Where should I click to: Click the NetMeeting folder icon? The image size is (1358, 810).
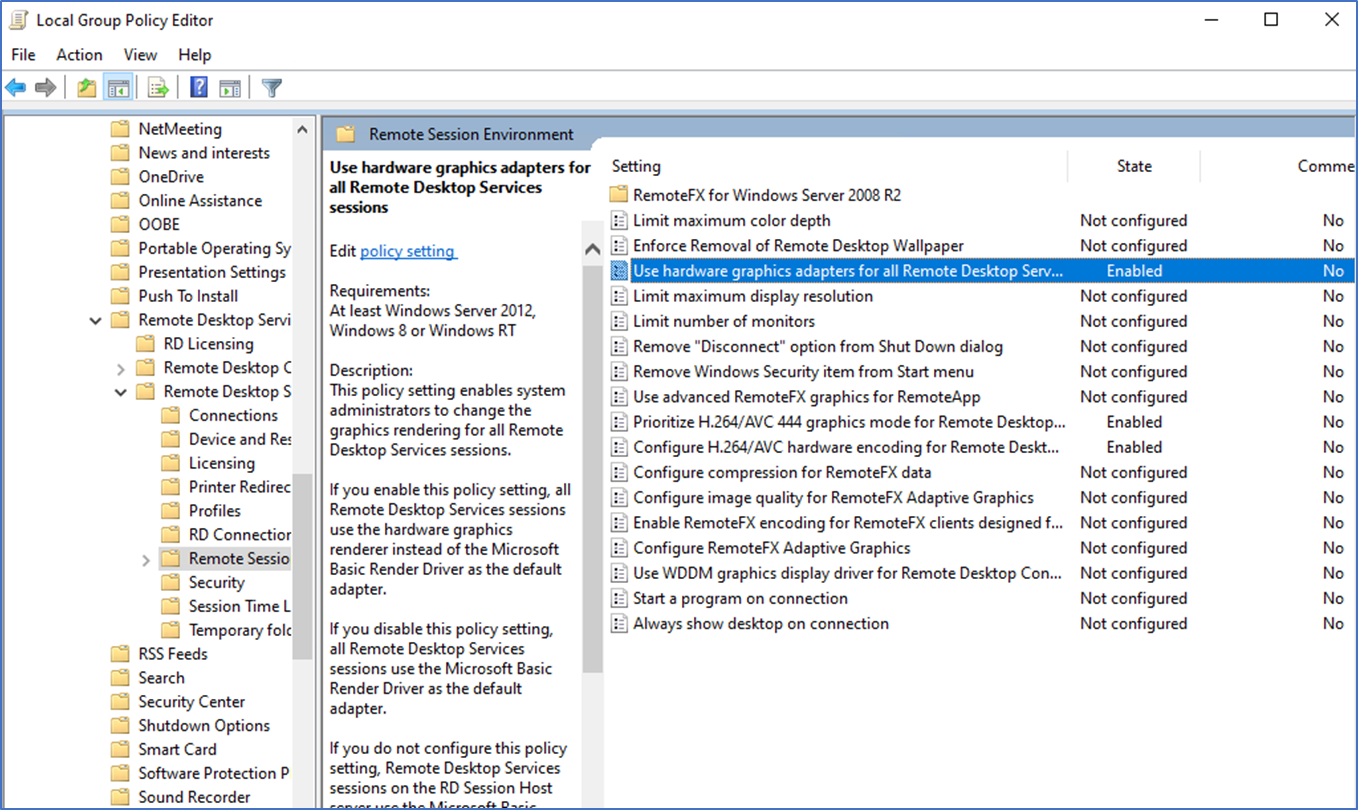click(x=121, y=129)
